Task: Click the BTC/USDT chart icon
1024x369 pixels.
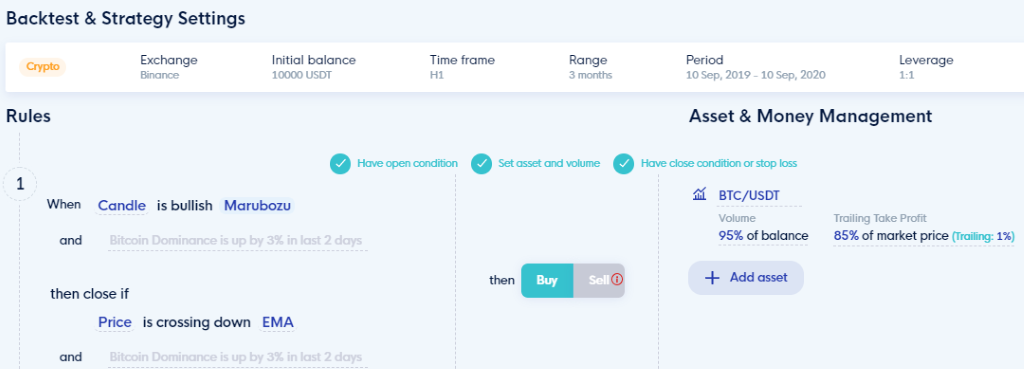Action: click(x=699, y=194)
